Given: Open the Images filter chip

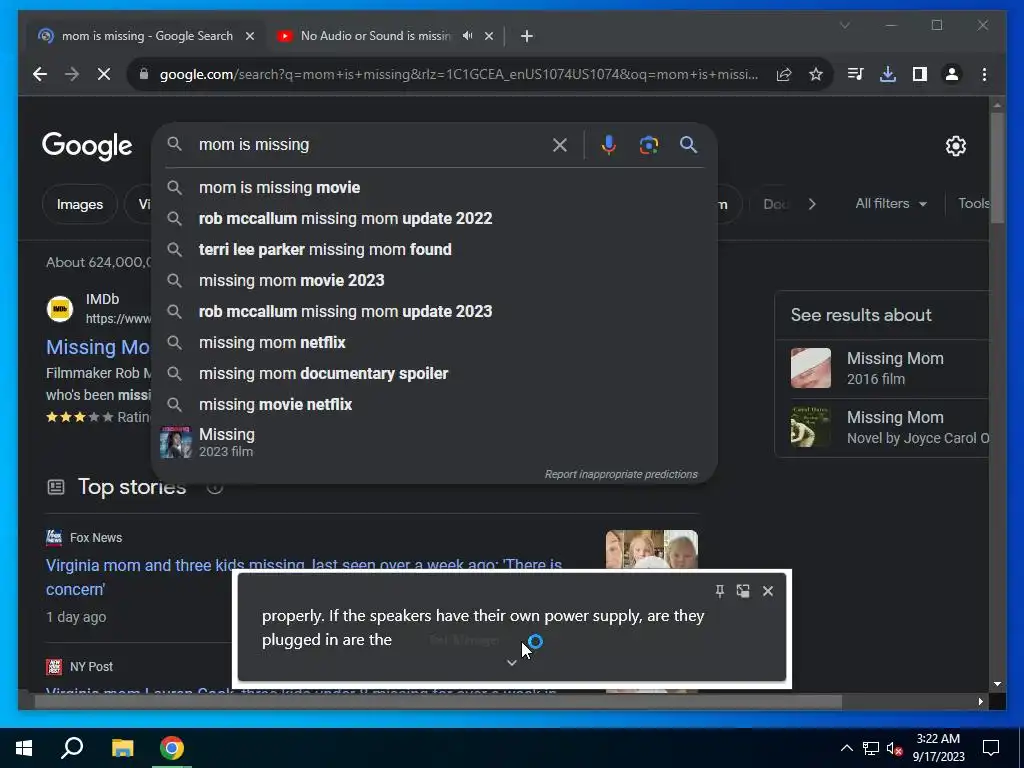Looking at the screenshot, I should (x=80, y=204).
